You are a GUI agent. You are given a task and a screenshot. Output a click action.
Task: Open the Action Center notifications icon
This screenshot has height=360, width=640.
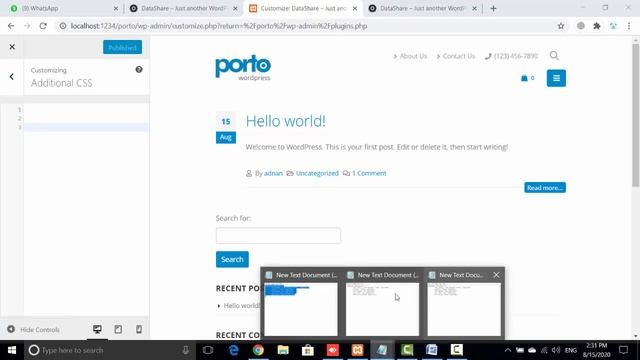[x=623, y=350]
